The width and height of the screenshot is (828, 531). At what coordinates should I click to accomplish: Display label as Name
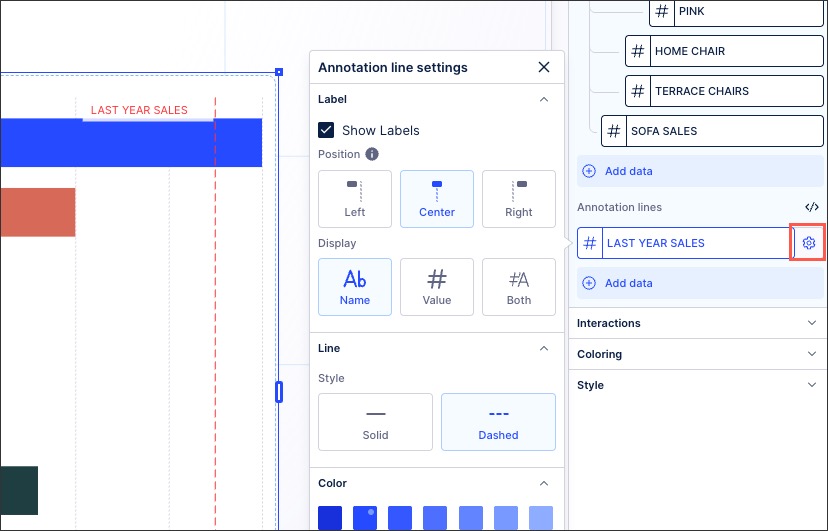coord(355,287)
